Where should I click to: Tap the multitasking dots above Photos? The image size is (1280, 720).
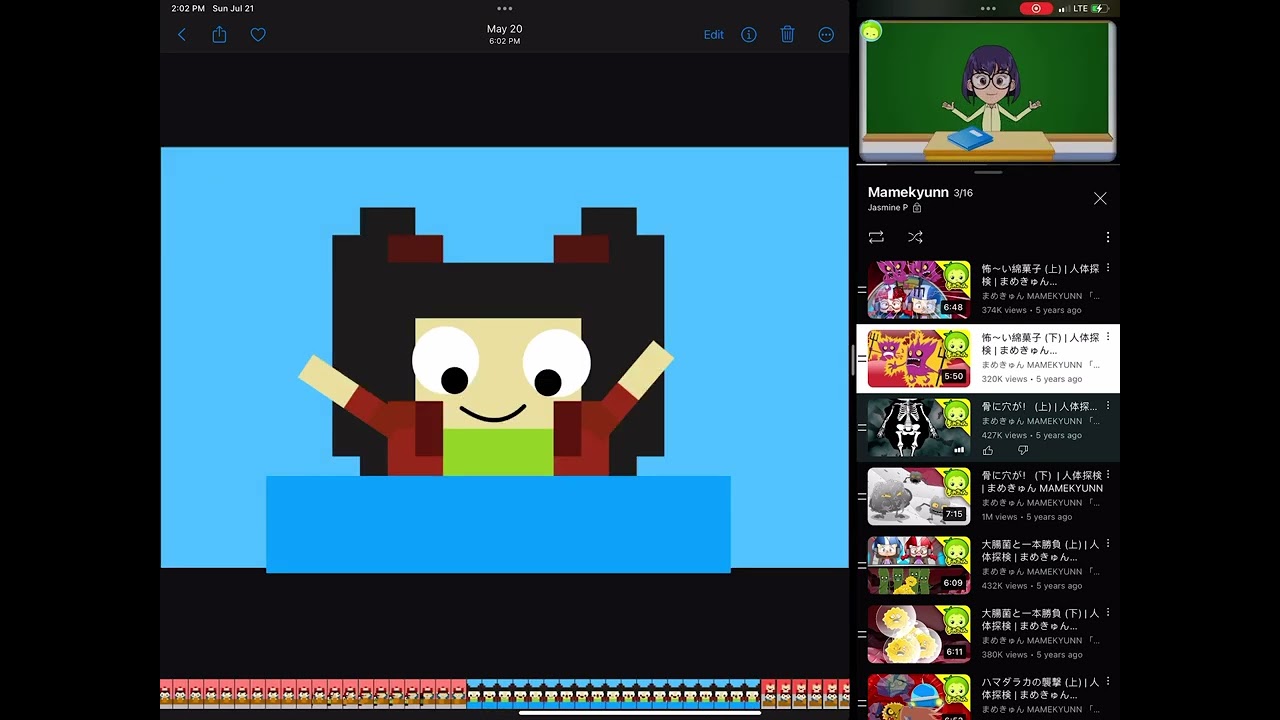pyautogui.click(x=504, y=8)
